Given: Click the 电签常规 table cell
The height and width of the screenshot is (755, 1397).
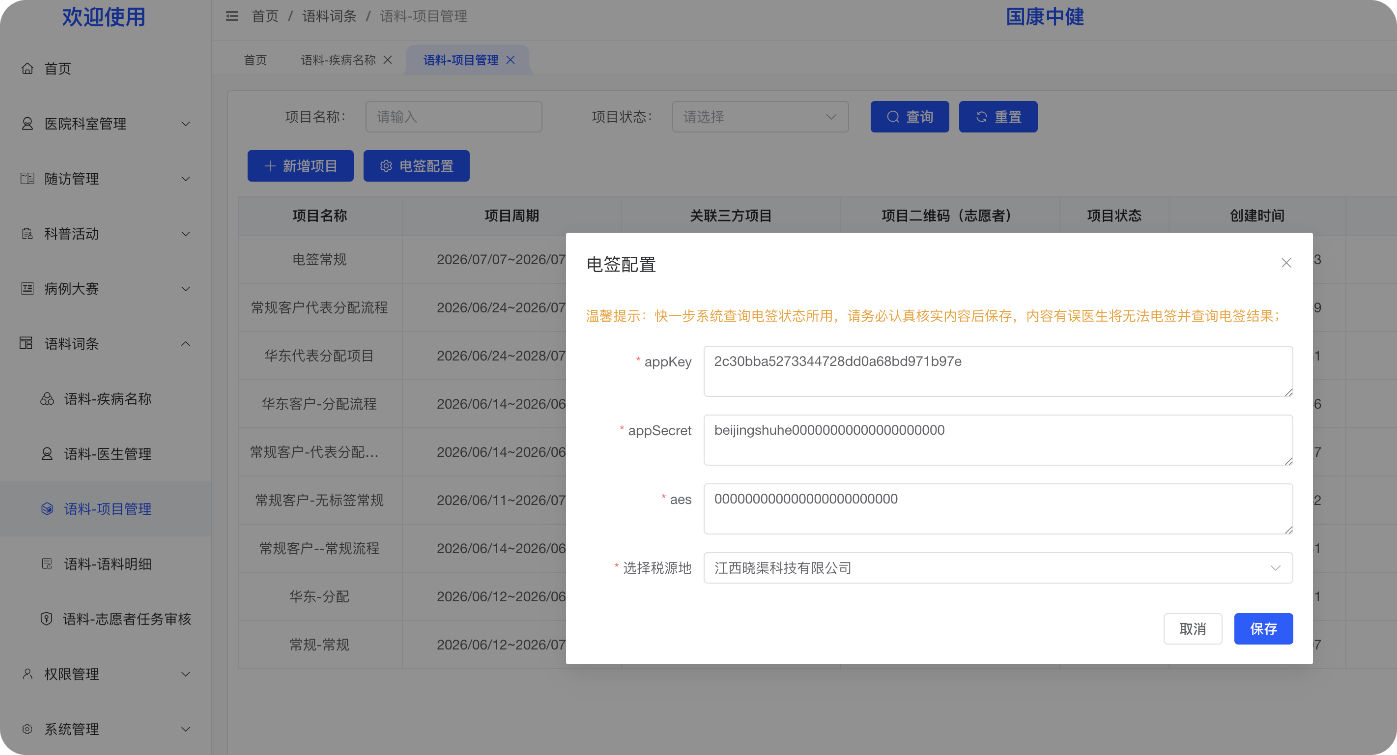Looking at the screenshot, I should [320, 260].
